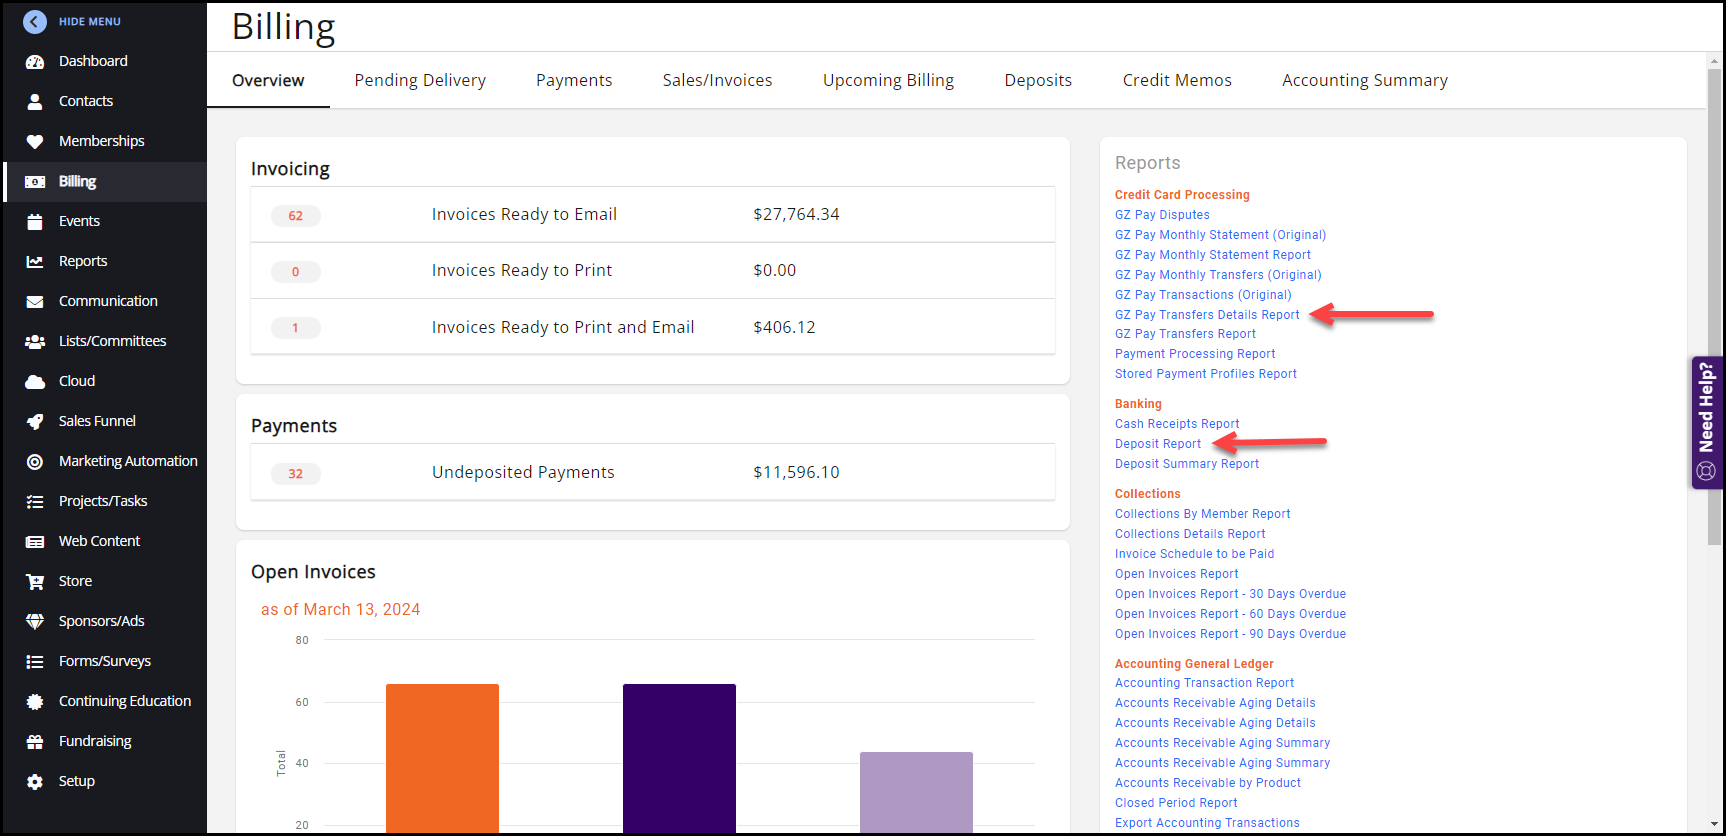Open the Credit Memos tab

(1177, 80)
